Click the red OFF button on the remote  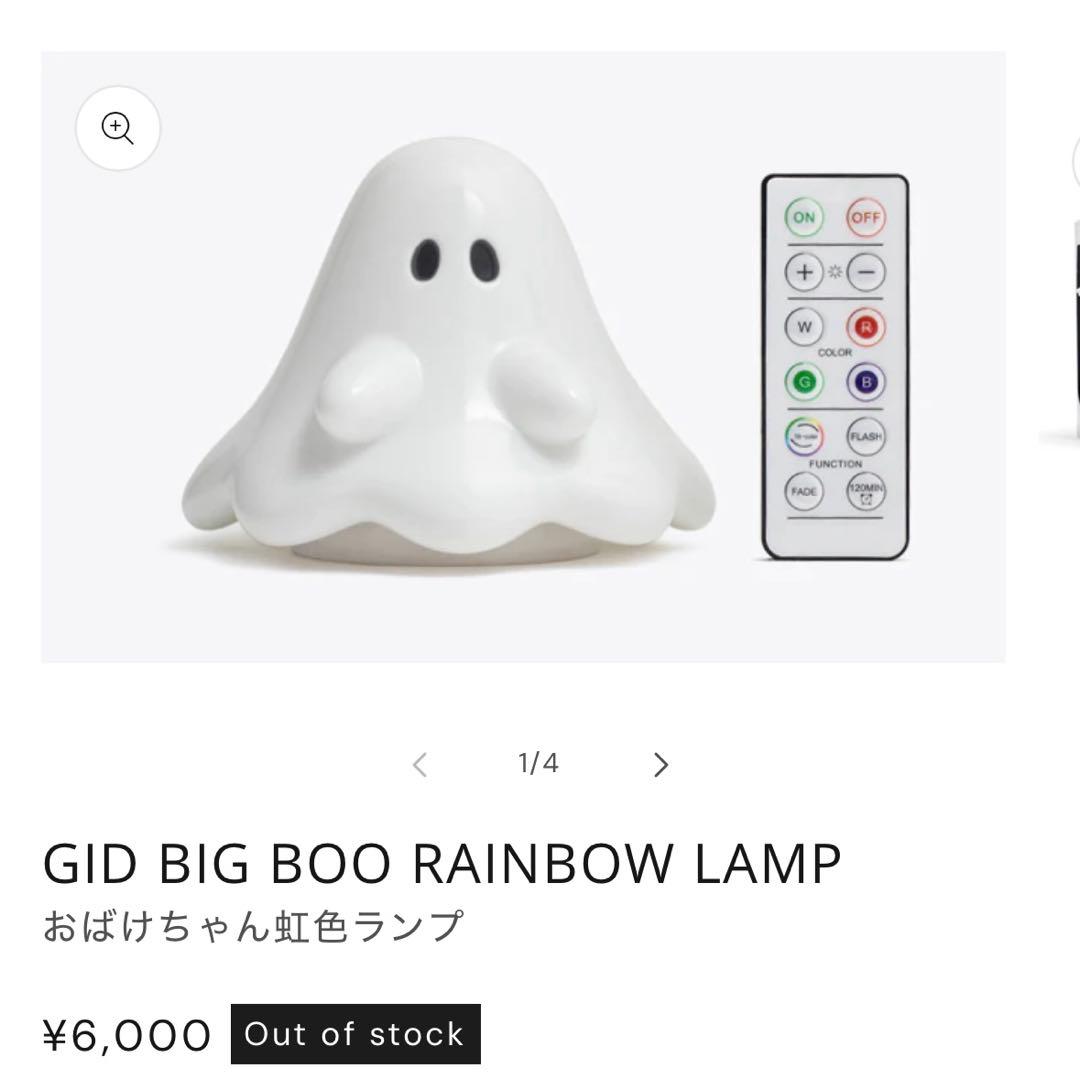[866, 218]
